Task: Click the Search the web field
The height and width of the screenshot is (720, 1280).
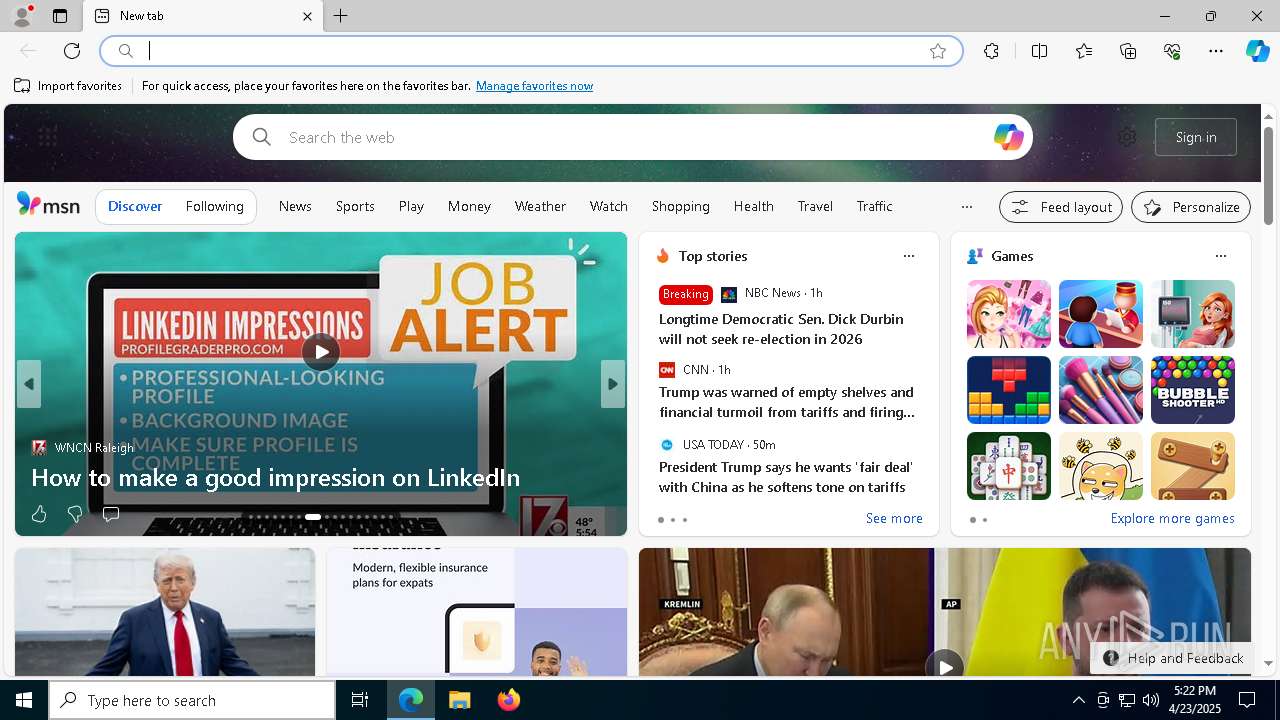Action: pyautogui.click(x=634, y=137)
